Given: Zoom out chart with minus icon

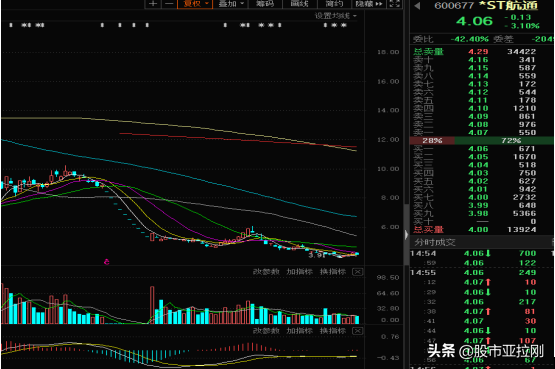Looking at the screenshot, I should tap(169, 4).
